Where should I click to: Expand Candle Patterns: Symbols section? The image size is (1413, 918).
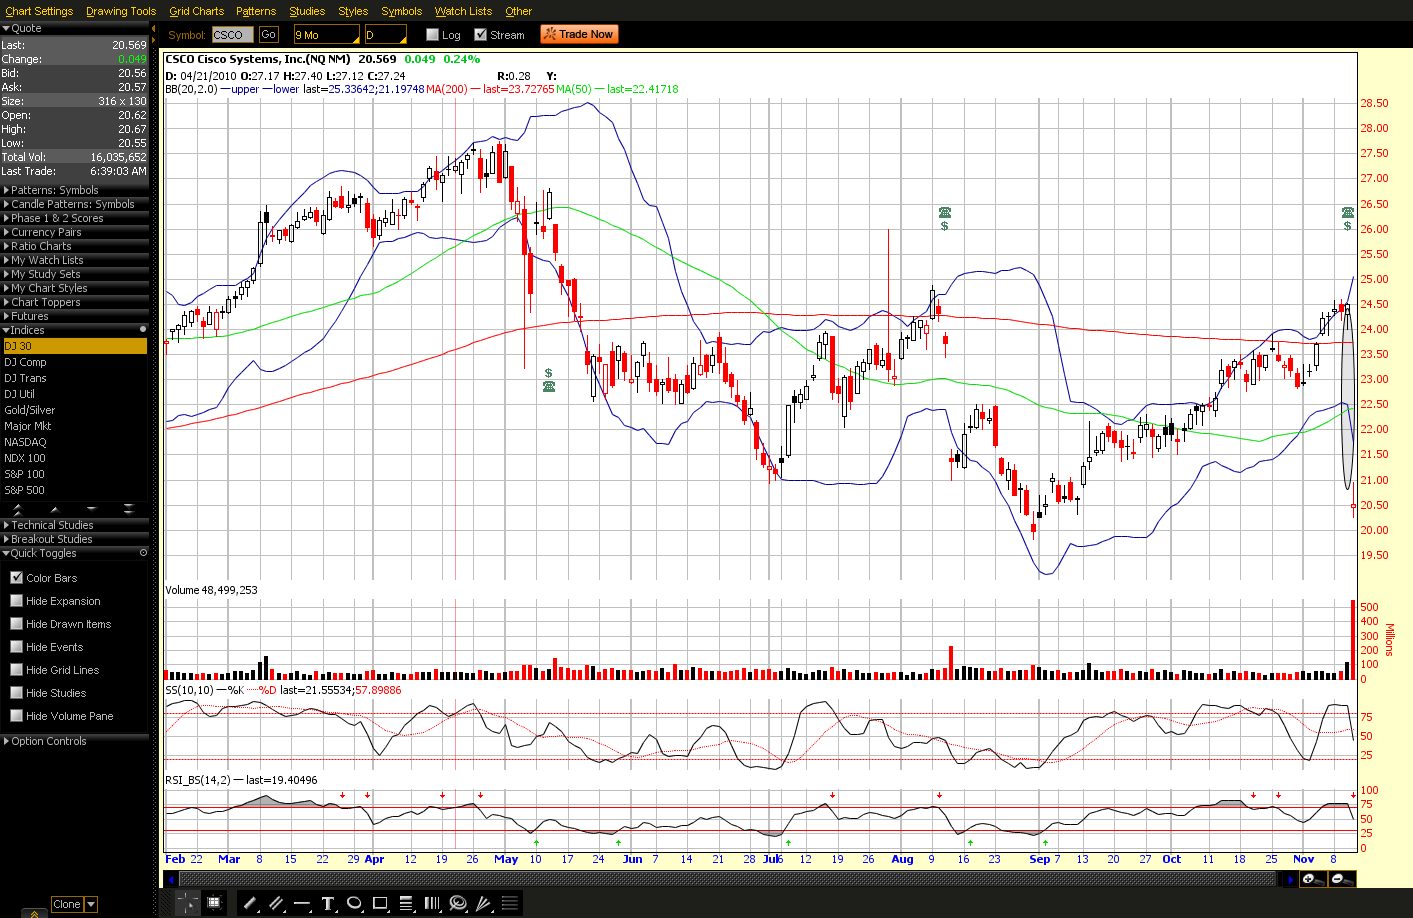coord(74,204)
